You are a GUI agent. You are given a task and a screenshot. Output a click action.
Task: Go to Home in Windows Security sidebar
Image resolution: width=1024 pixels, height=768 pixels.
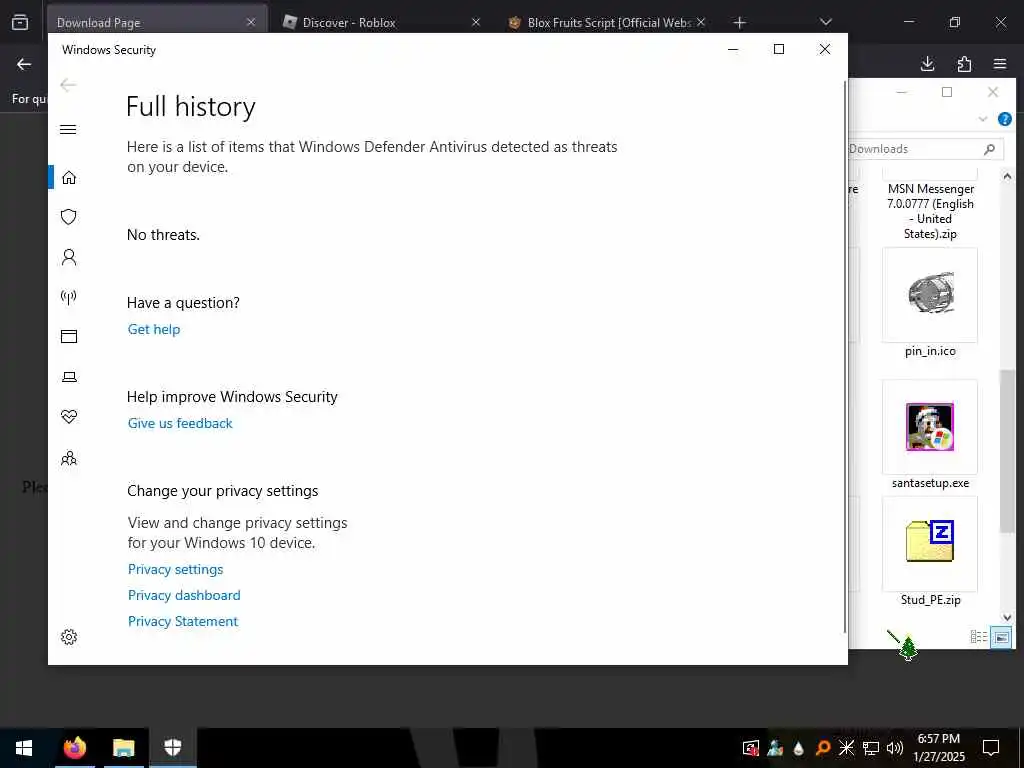click(69, 178)
